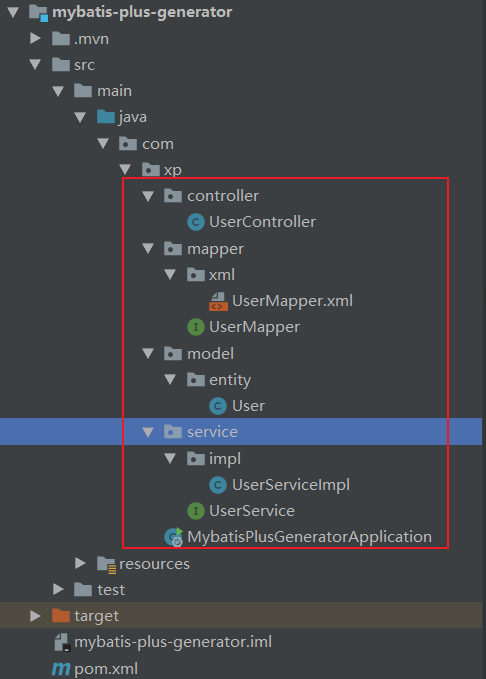Click the entity package icon
This screenshot has height=679, width=486.
pyautogui.click(x=195, y=380)
